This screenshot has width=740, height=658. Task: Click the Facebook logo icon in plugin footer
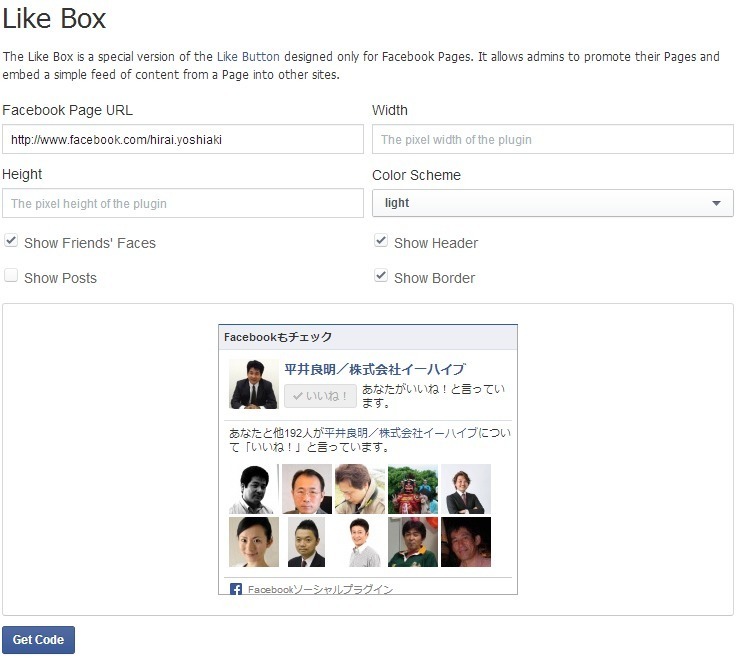click(235, 589)
